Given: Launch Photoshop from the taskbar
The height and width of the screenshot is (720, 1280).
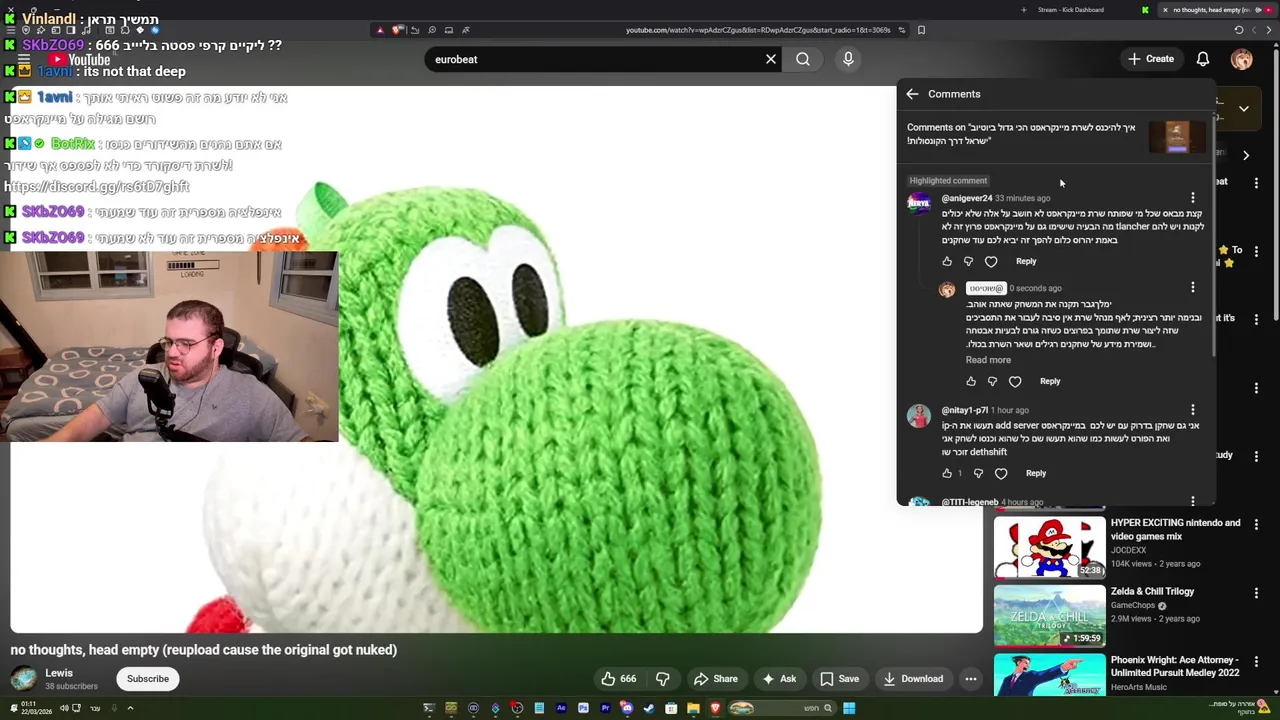Looking at the screenshot, I should (583, 708).
